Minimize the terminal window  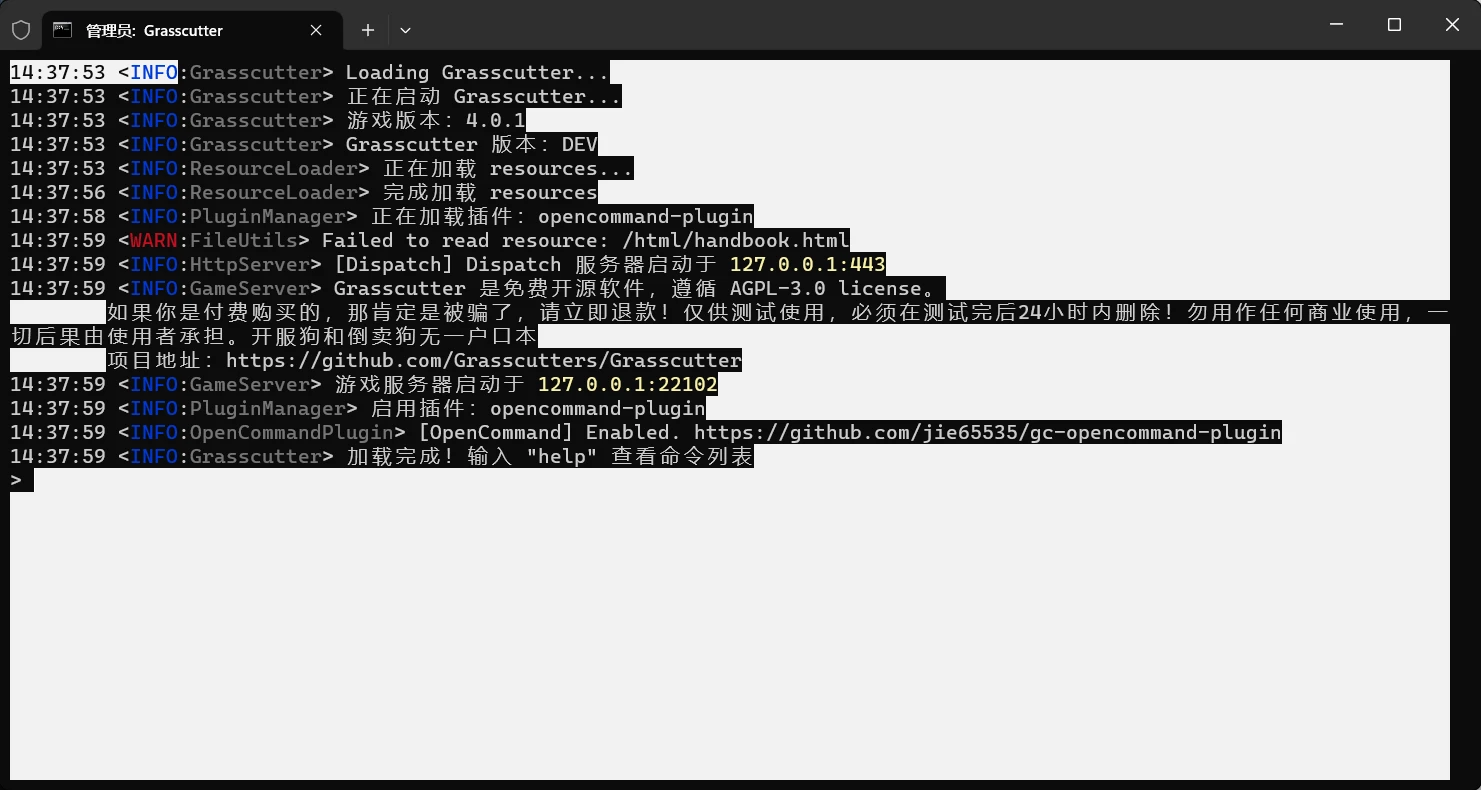click(x=1336, y=25)
